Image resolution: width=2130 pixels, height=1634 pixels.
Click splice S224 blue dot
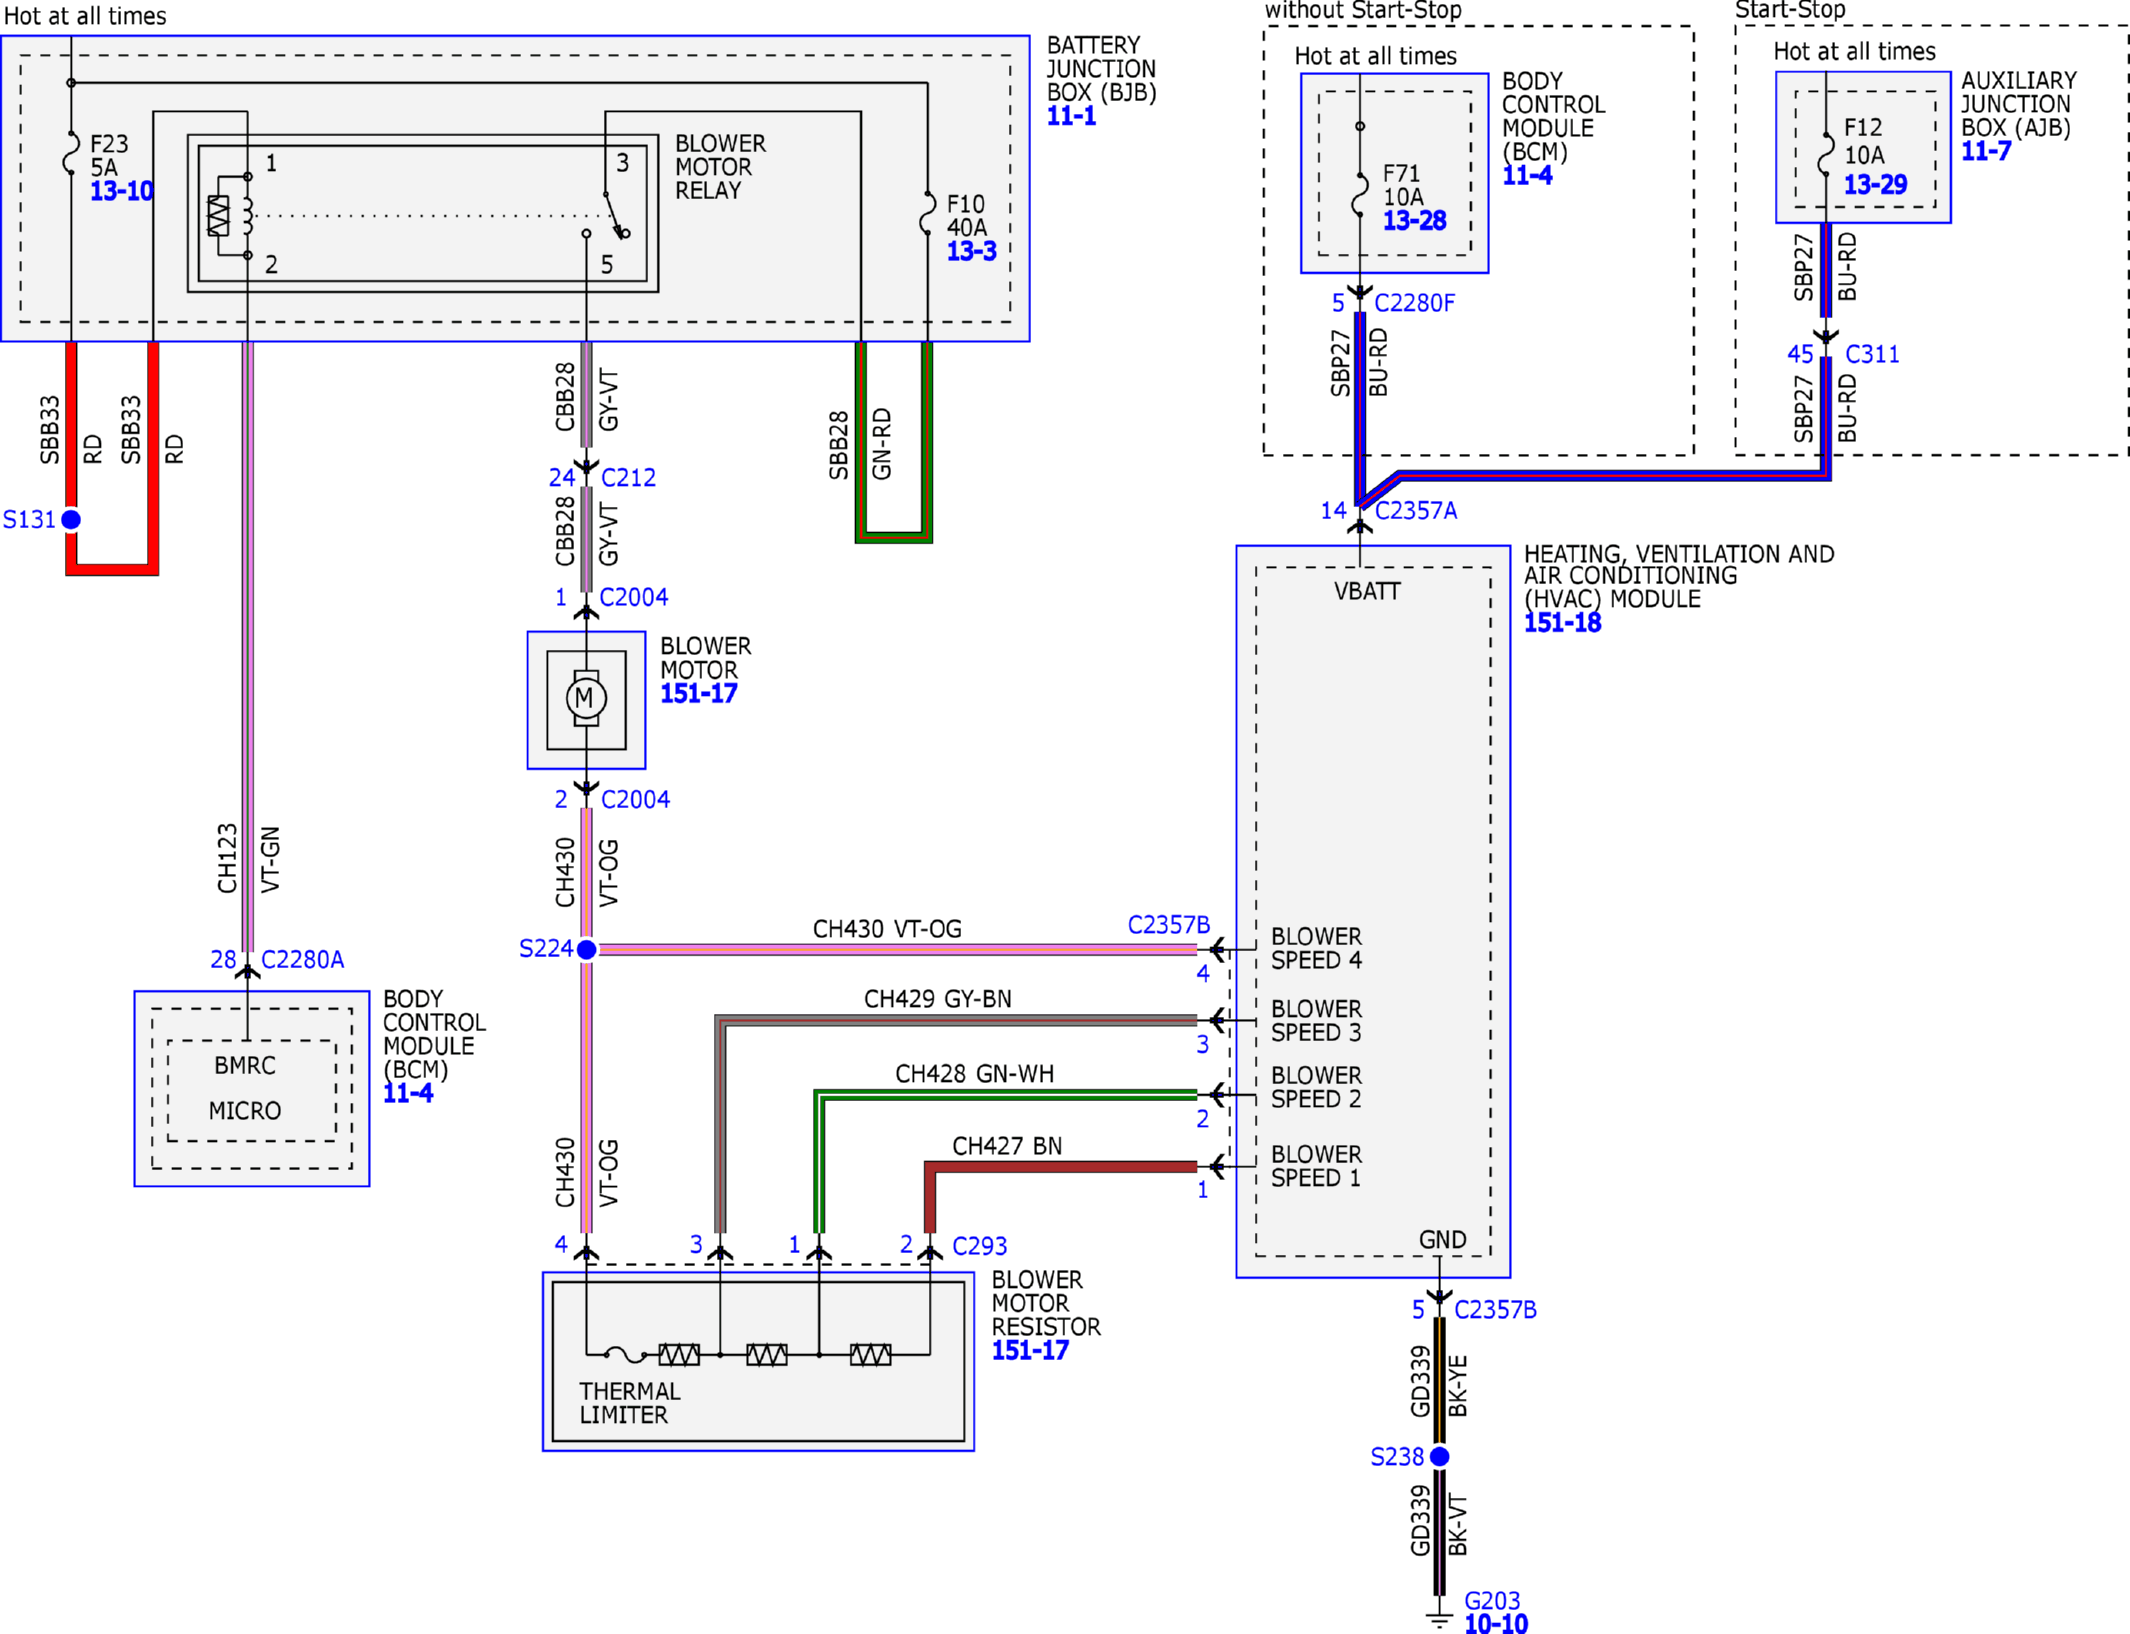pos(587,949)
